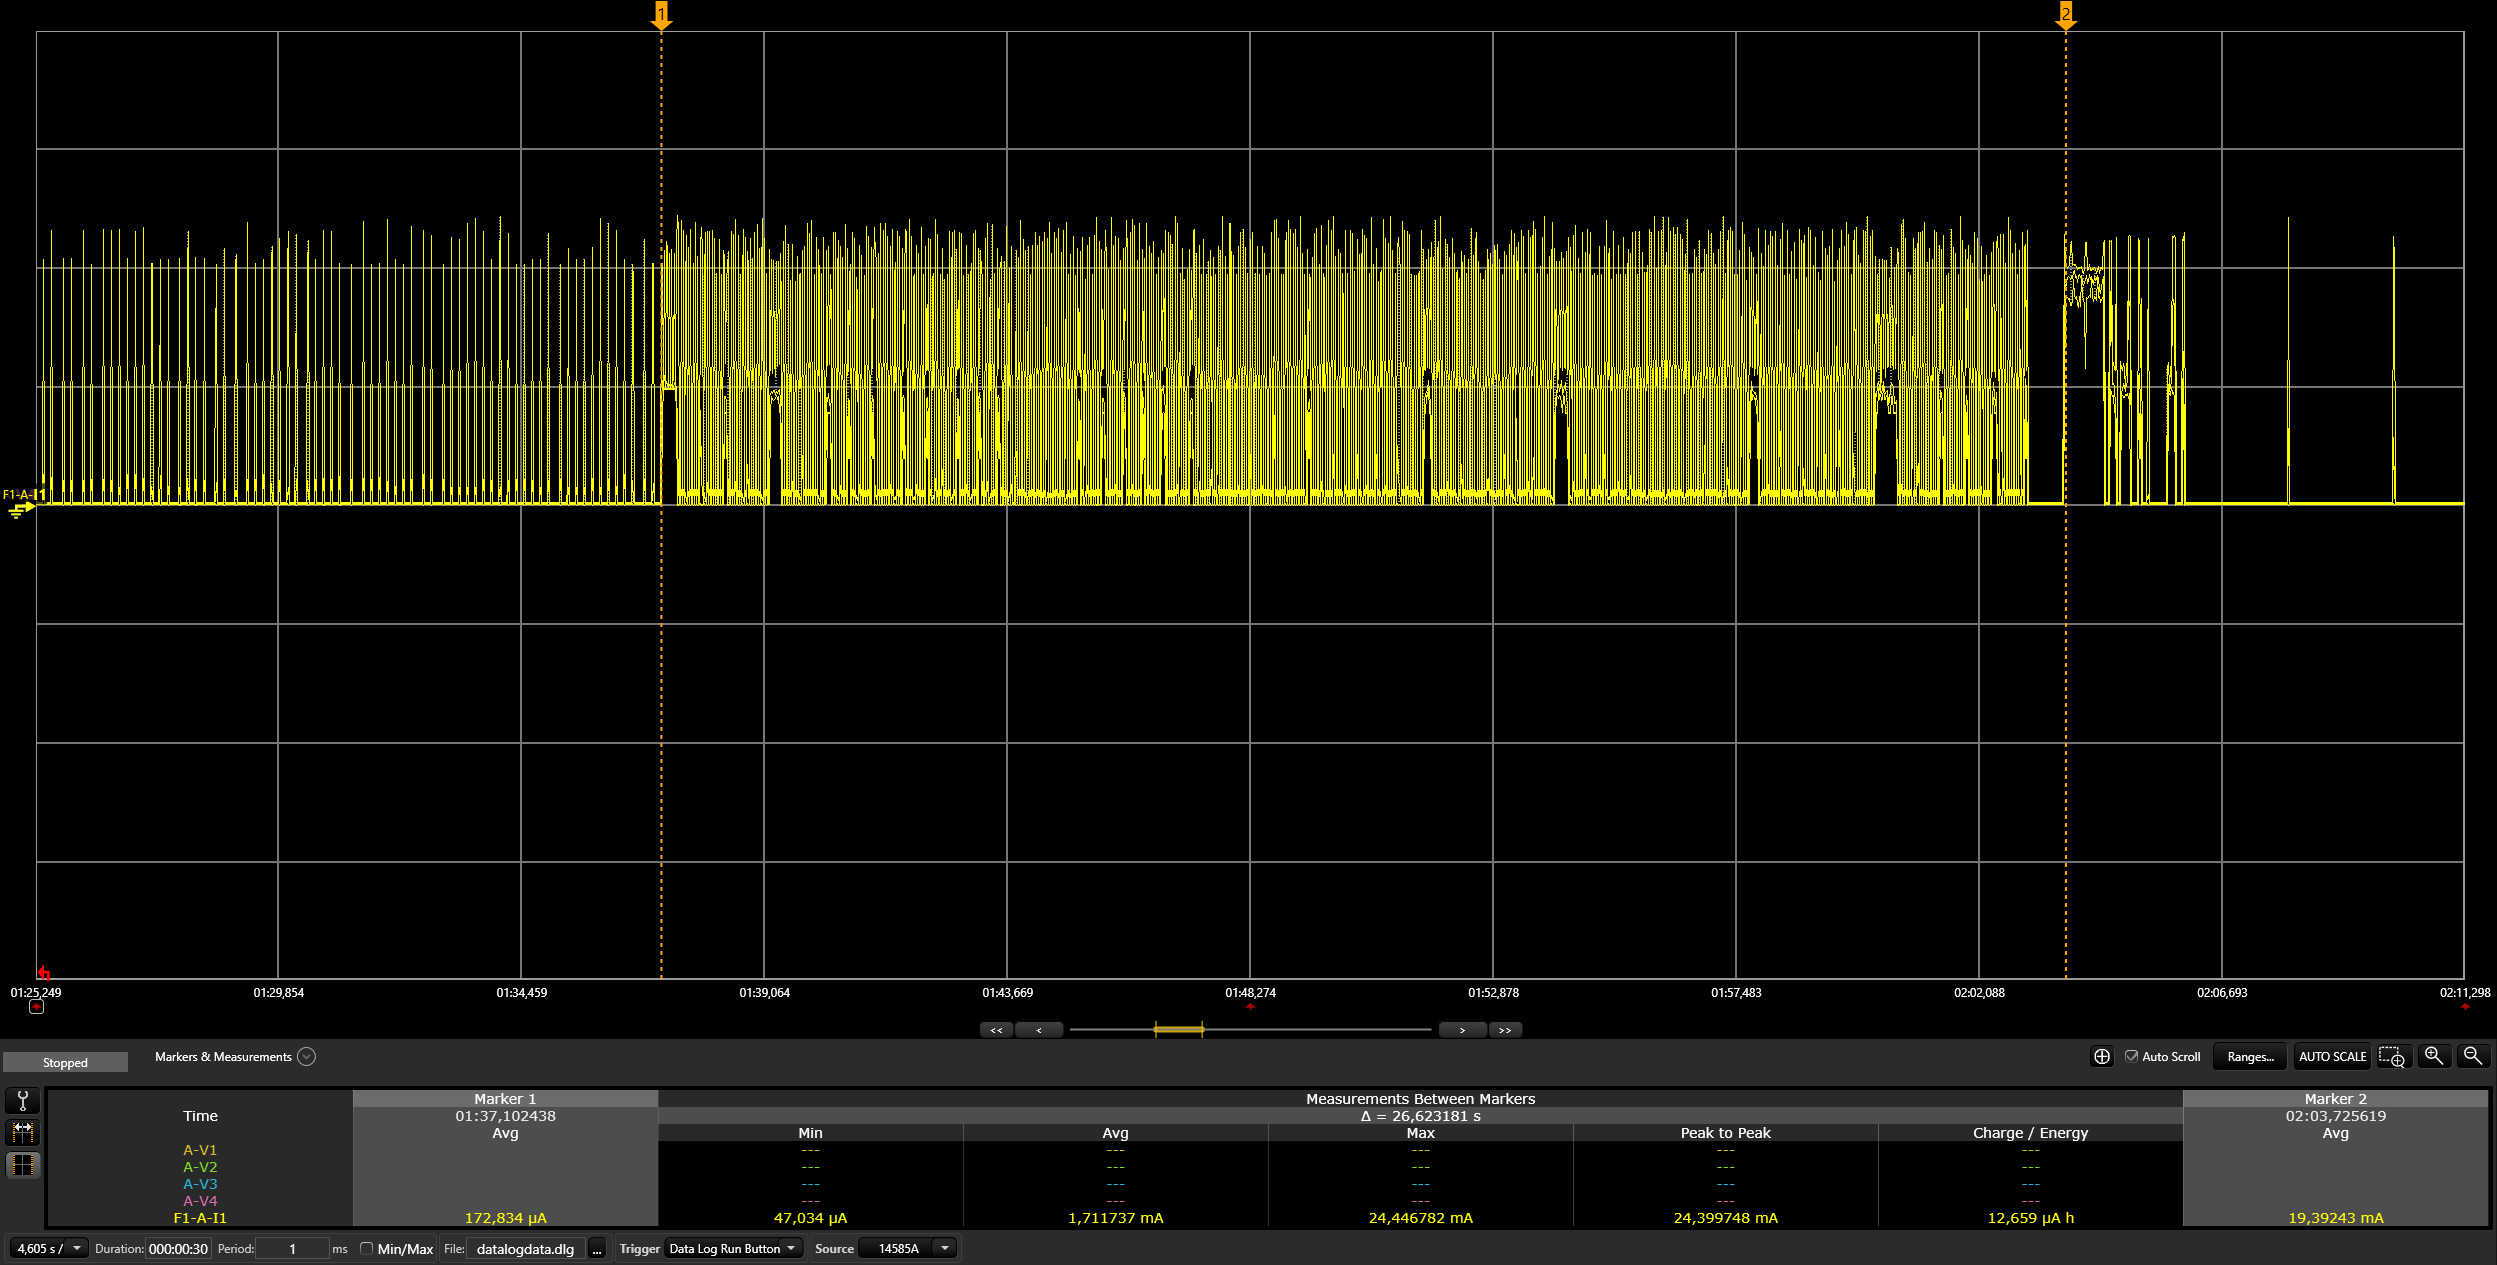Open the 4,605 s/ time scale dropdown

(49, 1248)
